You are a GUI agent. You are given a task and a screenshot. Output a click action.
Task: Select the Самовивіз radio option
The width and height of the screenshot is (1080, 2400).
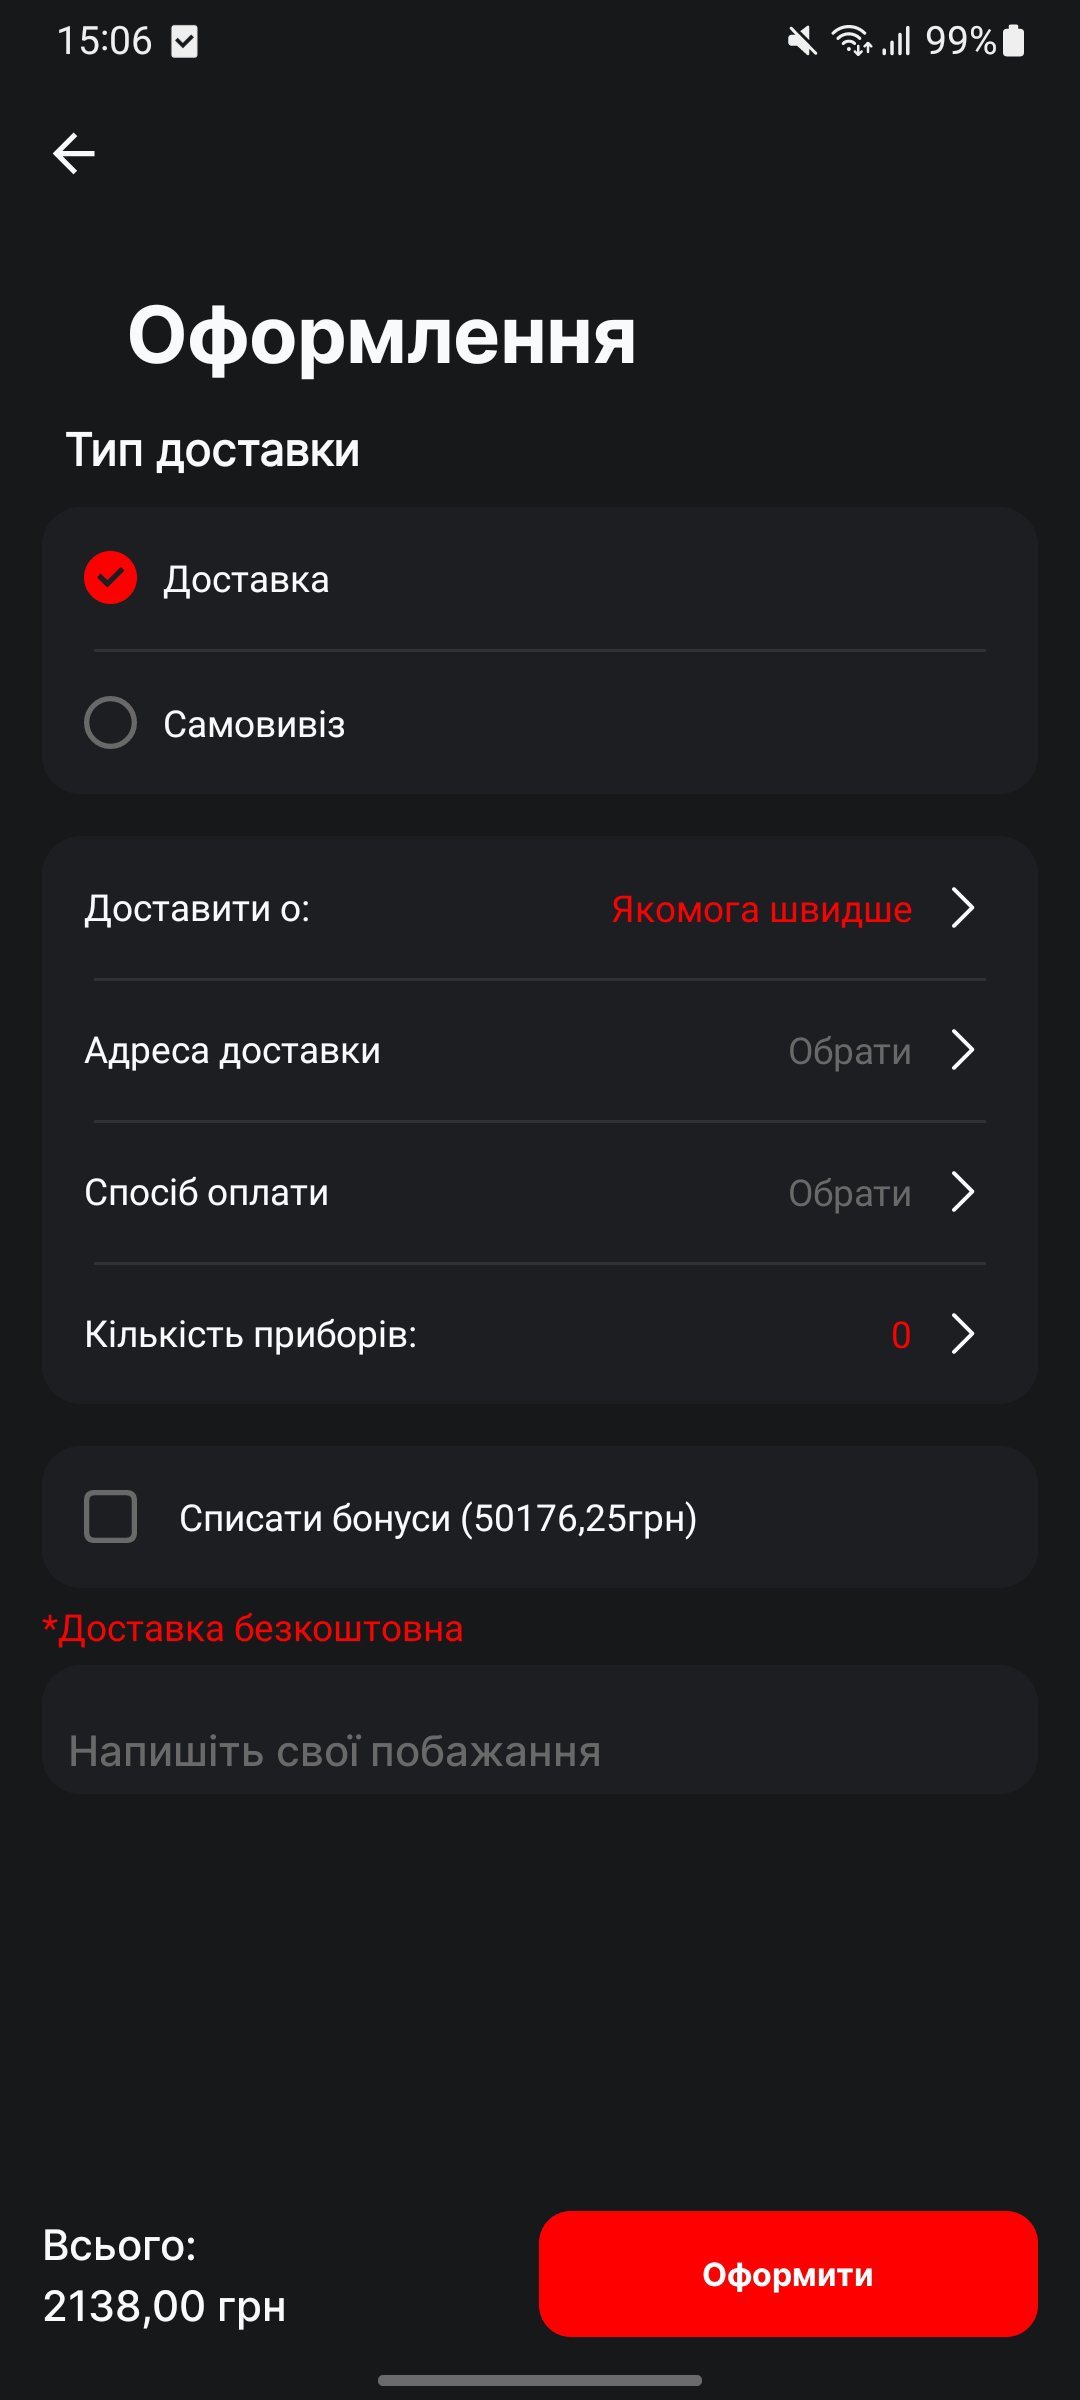click(111, 722)
